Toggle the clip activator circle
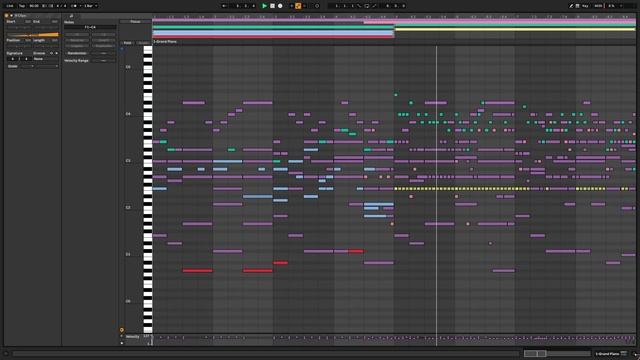This screenshot has height=360, width=640. tap(6, 16)
